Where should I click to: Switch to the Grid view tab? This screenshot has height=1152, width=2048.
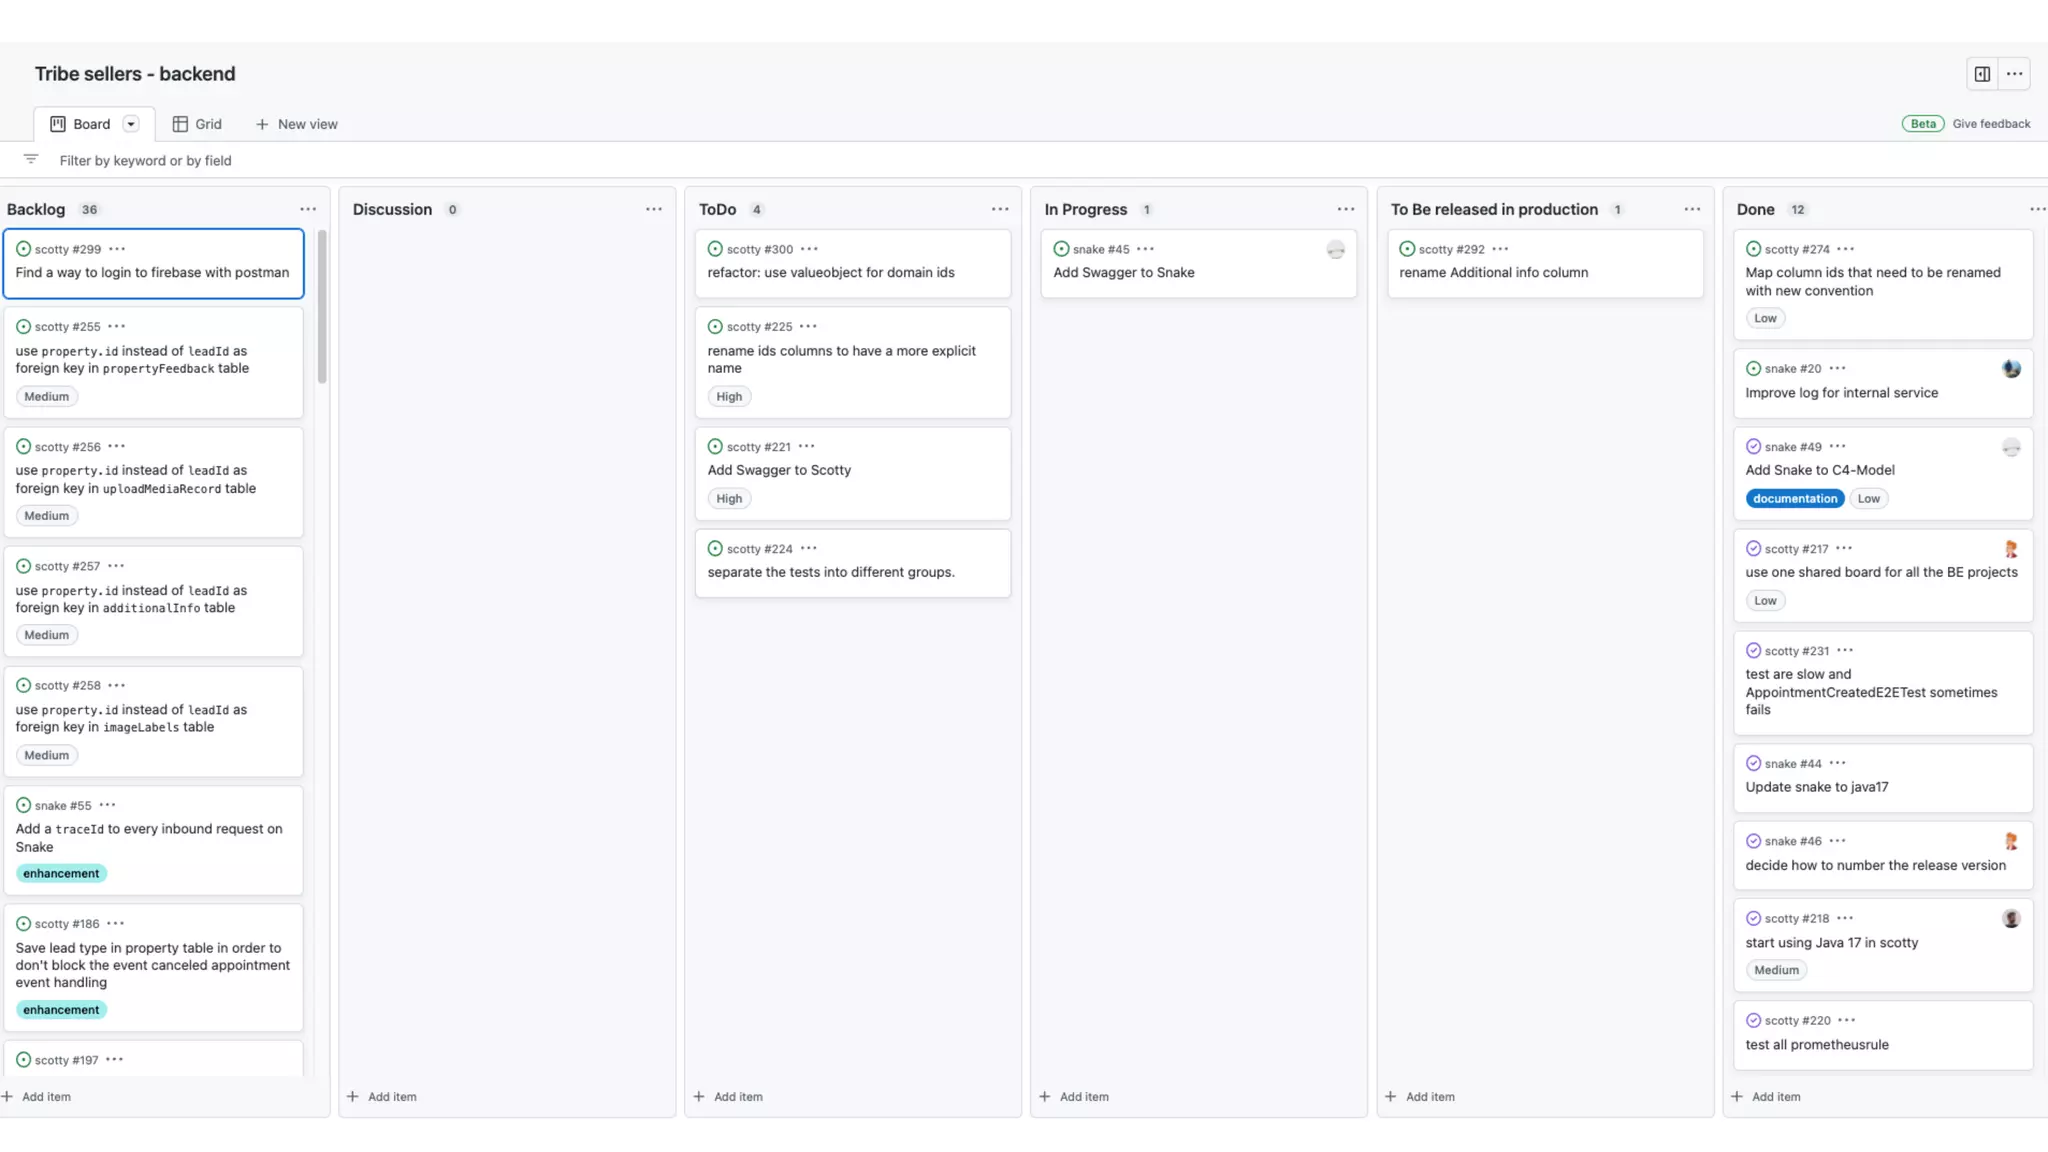point(197,124)
